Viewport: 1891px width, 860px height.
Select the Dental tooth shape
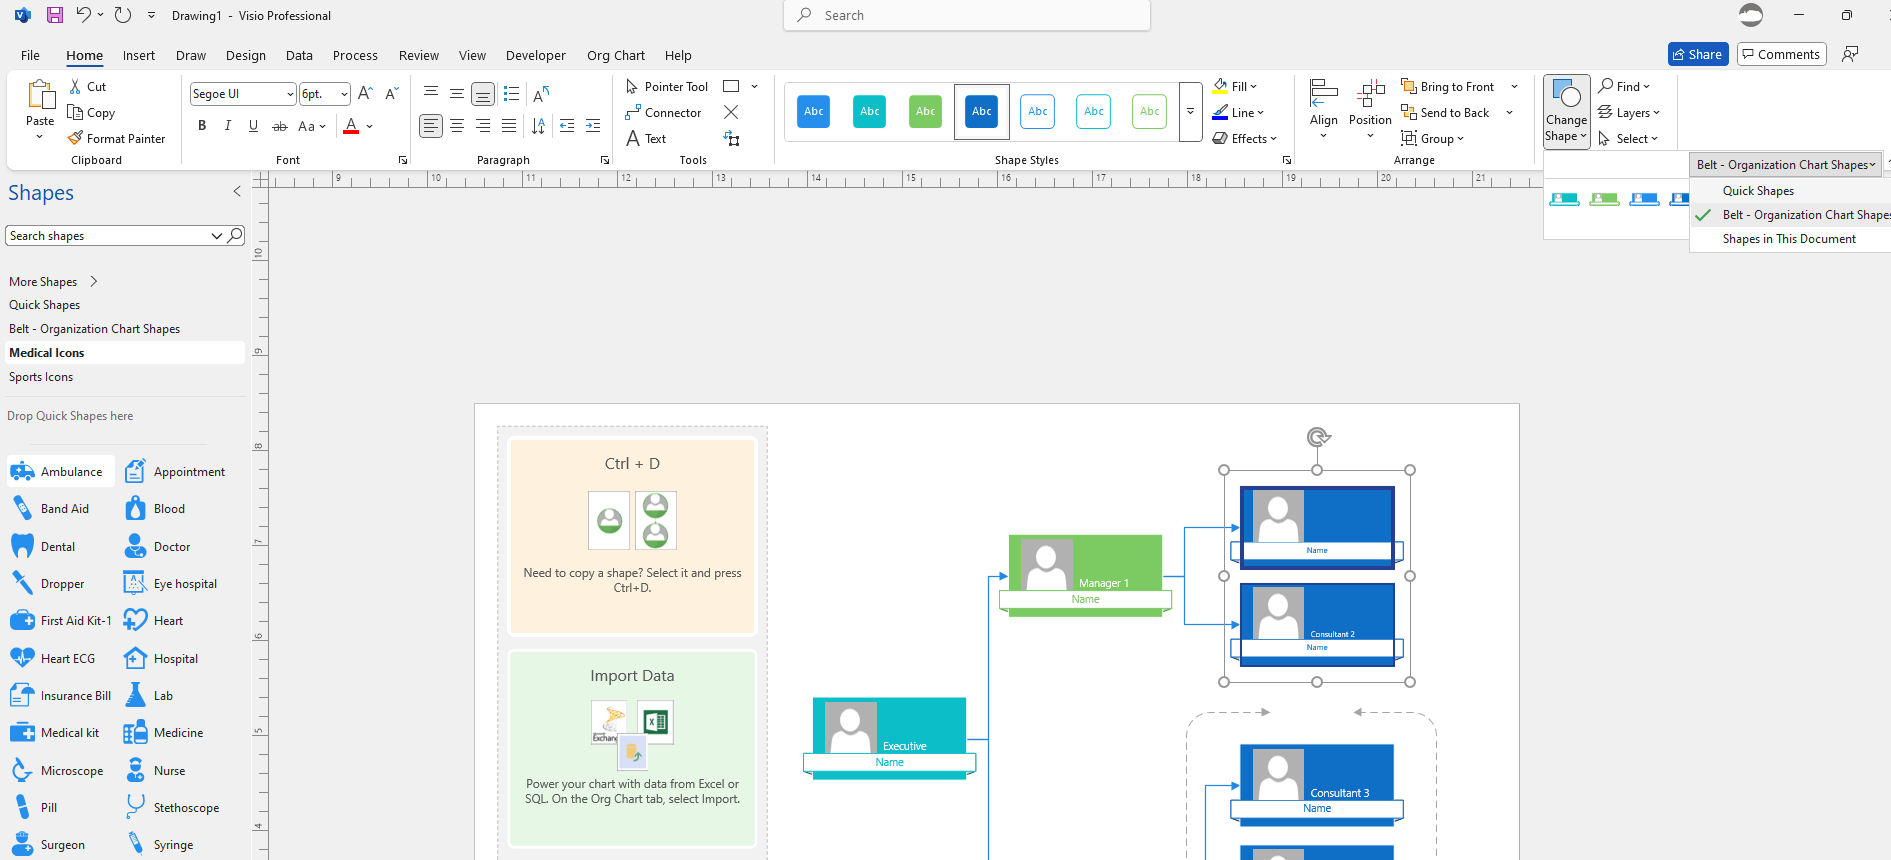pos(43,547)
